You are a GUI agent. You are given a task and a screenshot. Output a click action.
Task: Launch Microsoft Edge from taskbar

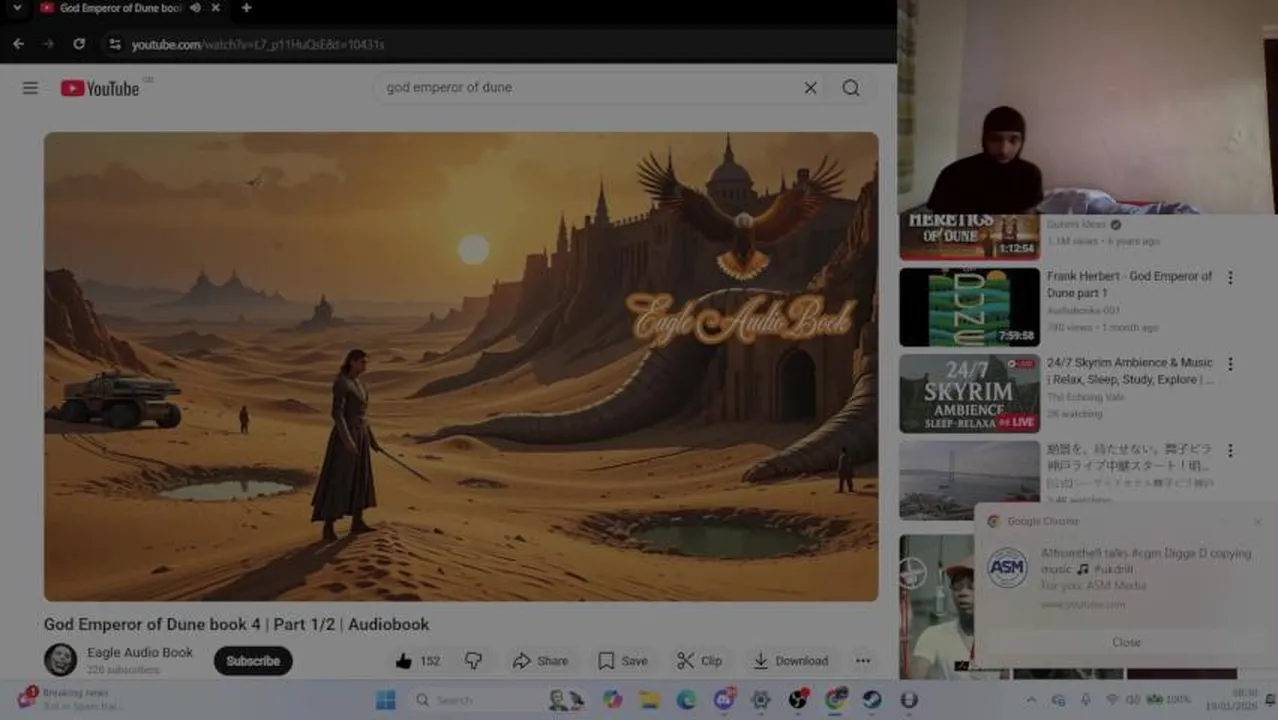pyautogui.click(x=687, y=700)
